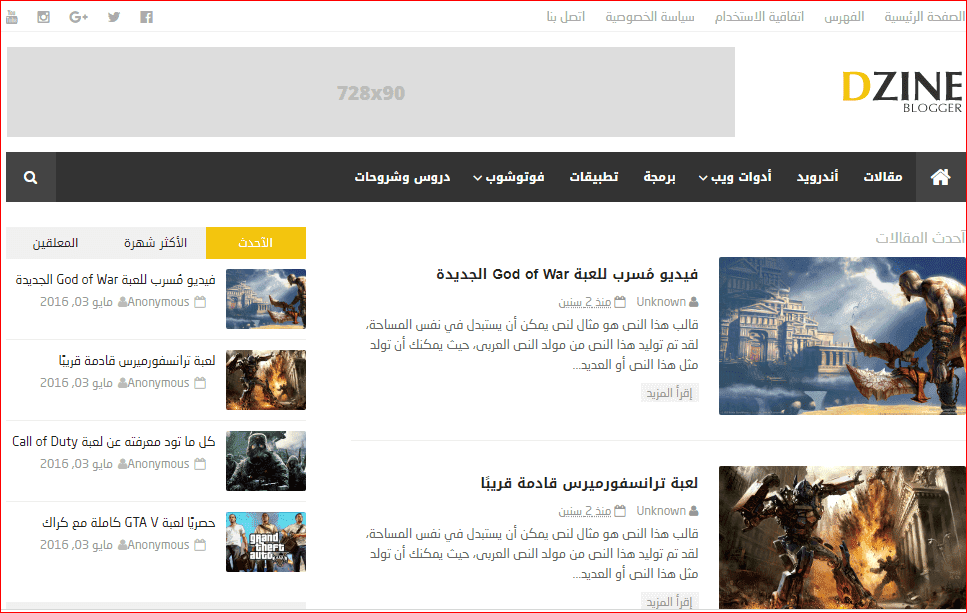This screenshot has height=613, width=967.
Task: Click calendar icon on sidebar Call of Duty item
Action: coord(200,464)
